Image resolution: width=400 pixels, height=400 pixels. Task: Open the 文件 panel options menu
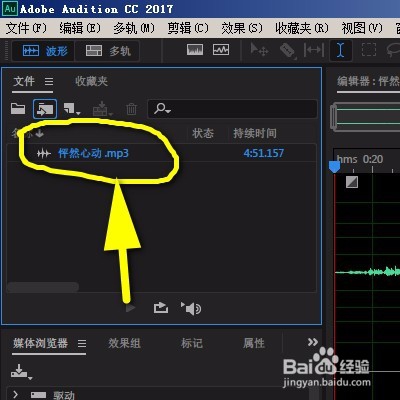(x=49, y=82)
